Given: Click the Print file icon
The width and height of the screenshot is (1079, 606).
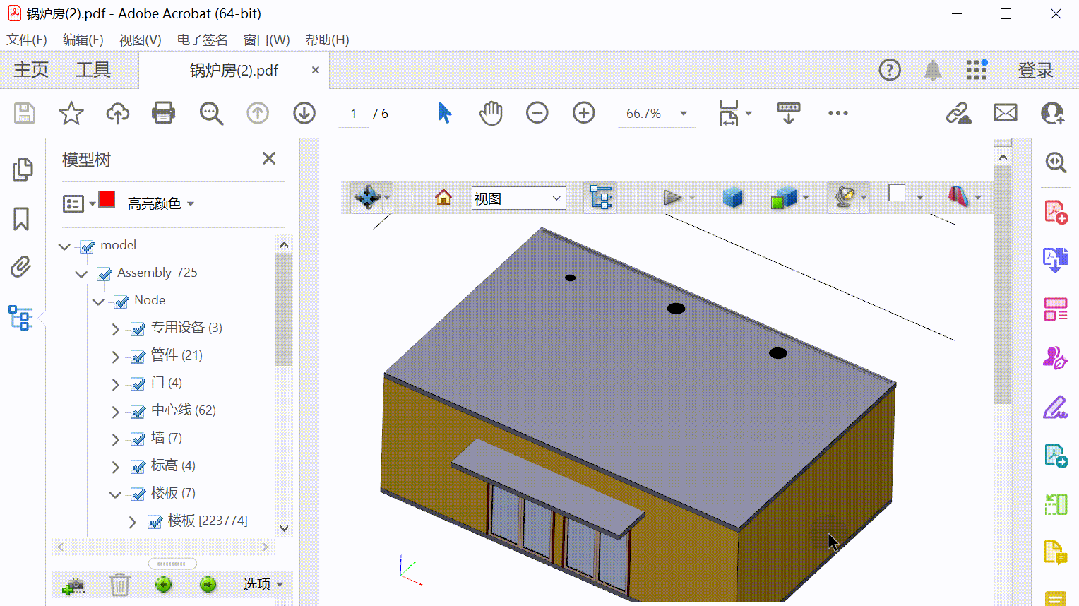Looking at the screenshot, I should pyautogui.click(x=164, y=113).
